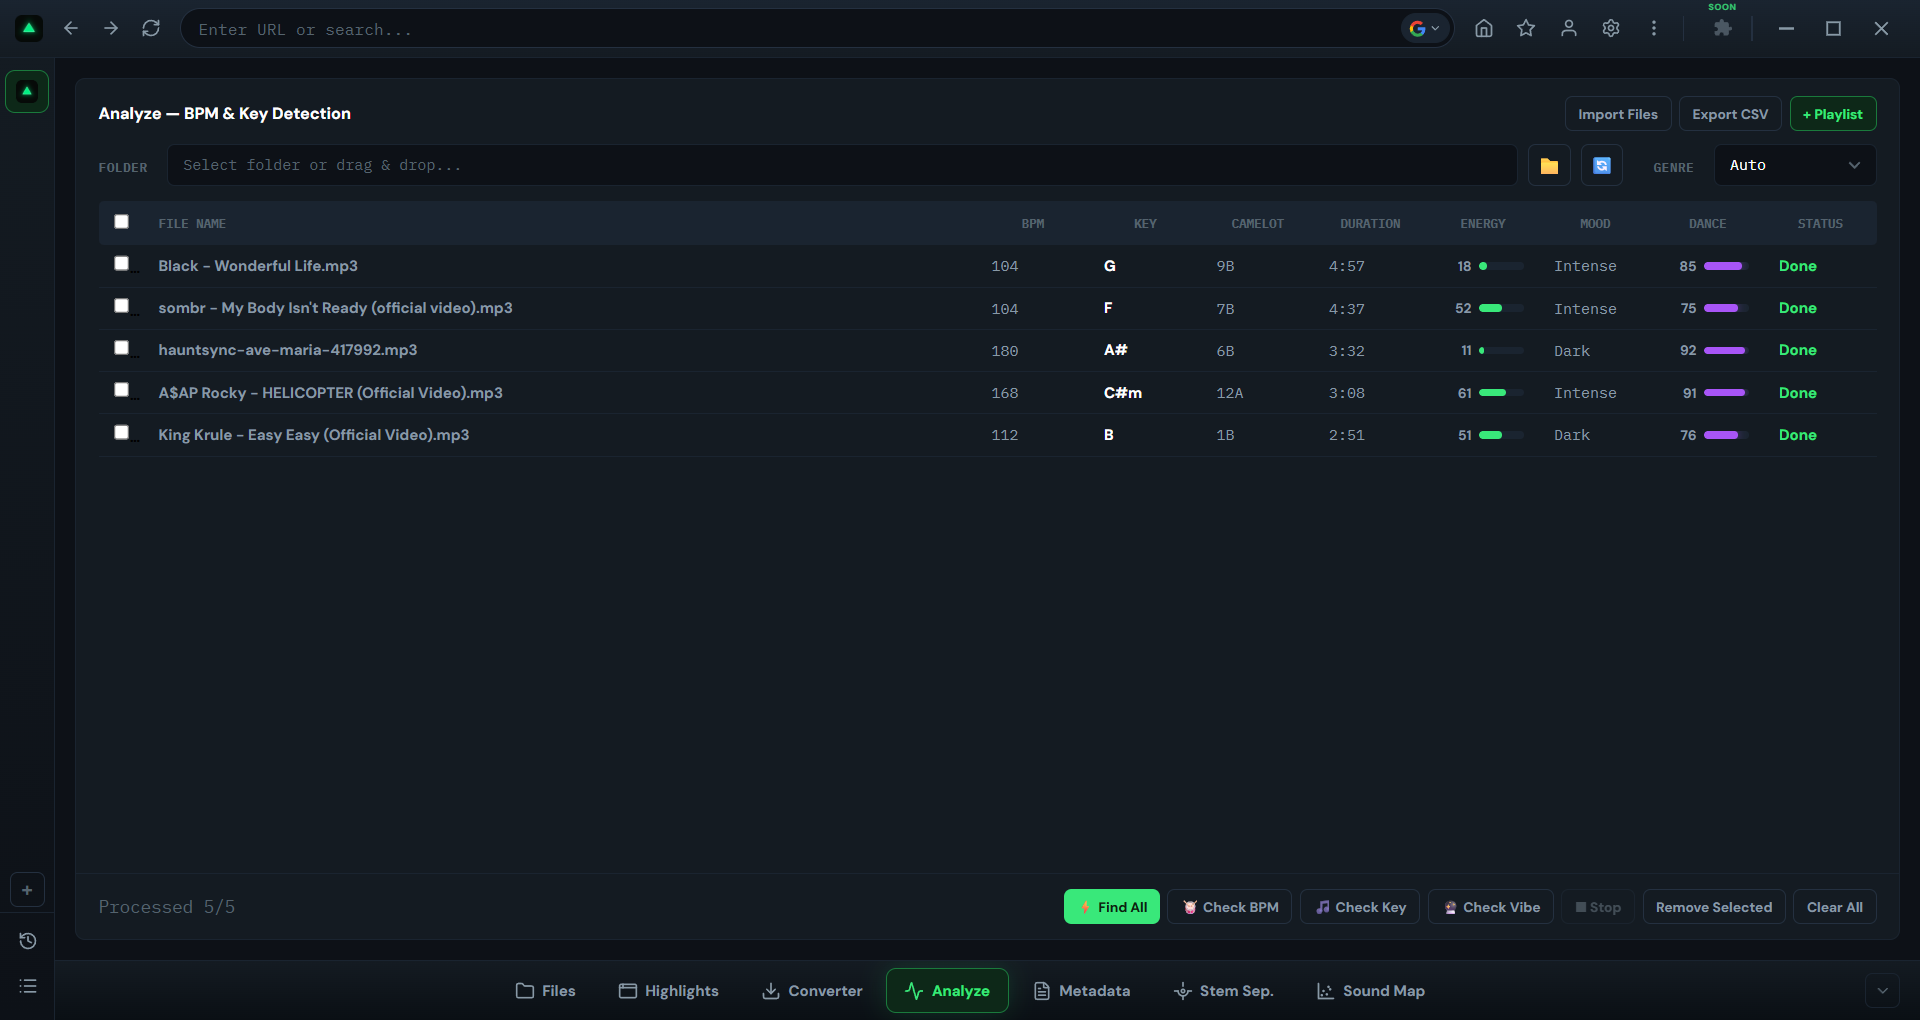Image resolution: width=1920 pixels, height=1020 pixels.
Task: Click the Check Key button
Action: point(1360,907)
